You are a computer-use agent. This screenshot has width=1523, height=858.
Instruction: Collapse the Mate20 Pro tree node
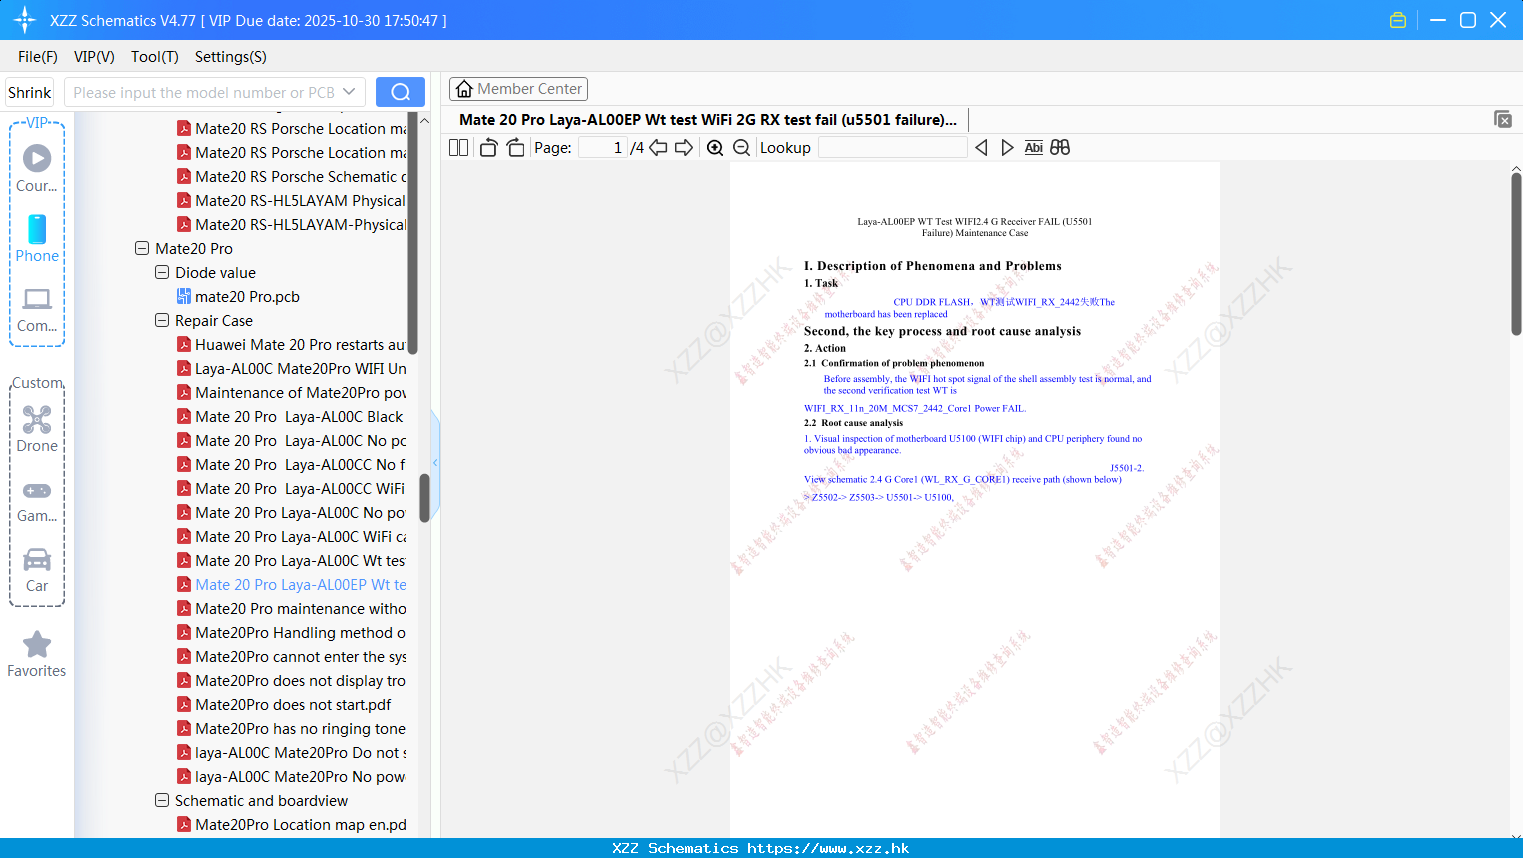142,248
